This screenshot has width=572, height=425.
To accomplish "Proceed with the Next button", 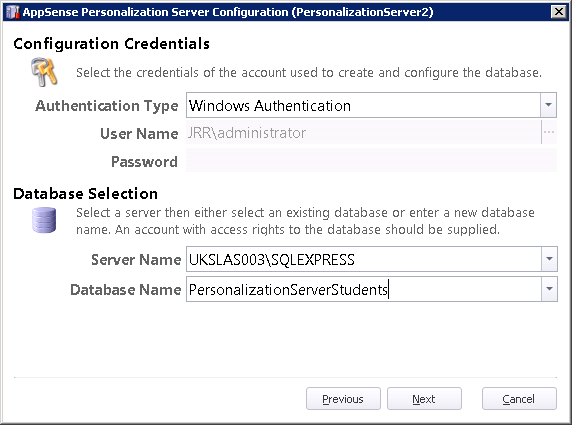I will (424, 399).
